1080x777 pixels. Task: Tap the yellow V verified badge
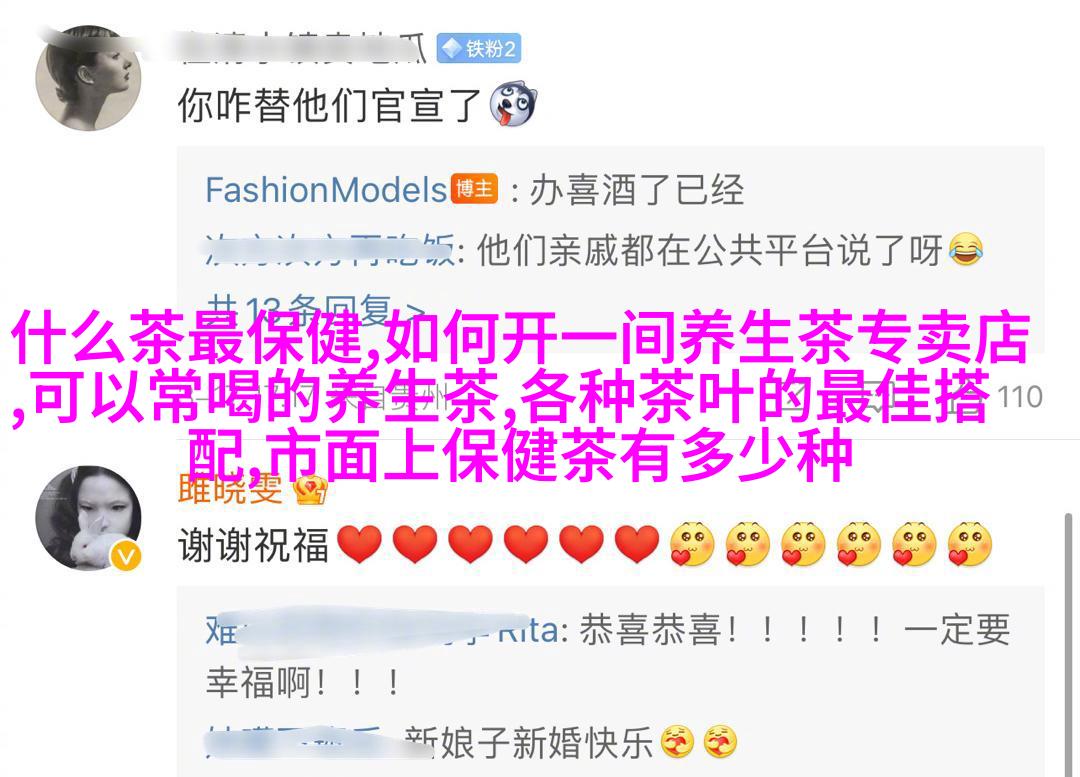[125, 555]
